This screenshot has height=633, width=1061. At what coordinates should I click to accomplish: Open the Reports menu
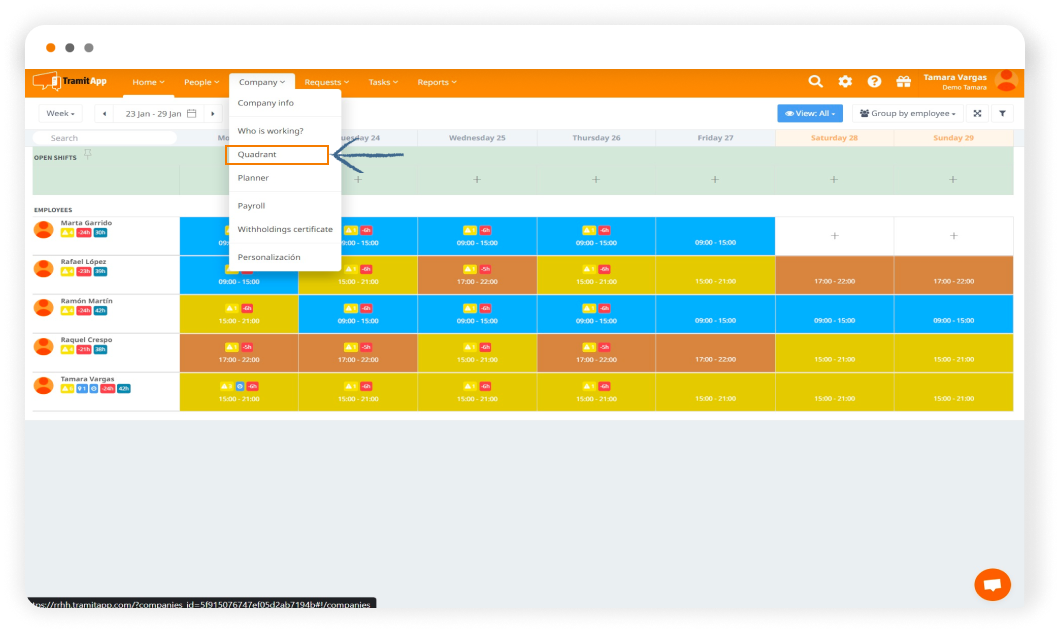point(437,82)
